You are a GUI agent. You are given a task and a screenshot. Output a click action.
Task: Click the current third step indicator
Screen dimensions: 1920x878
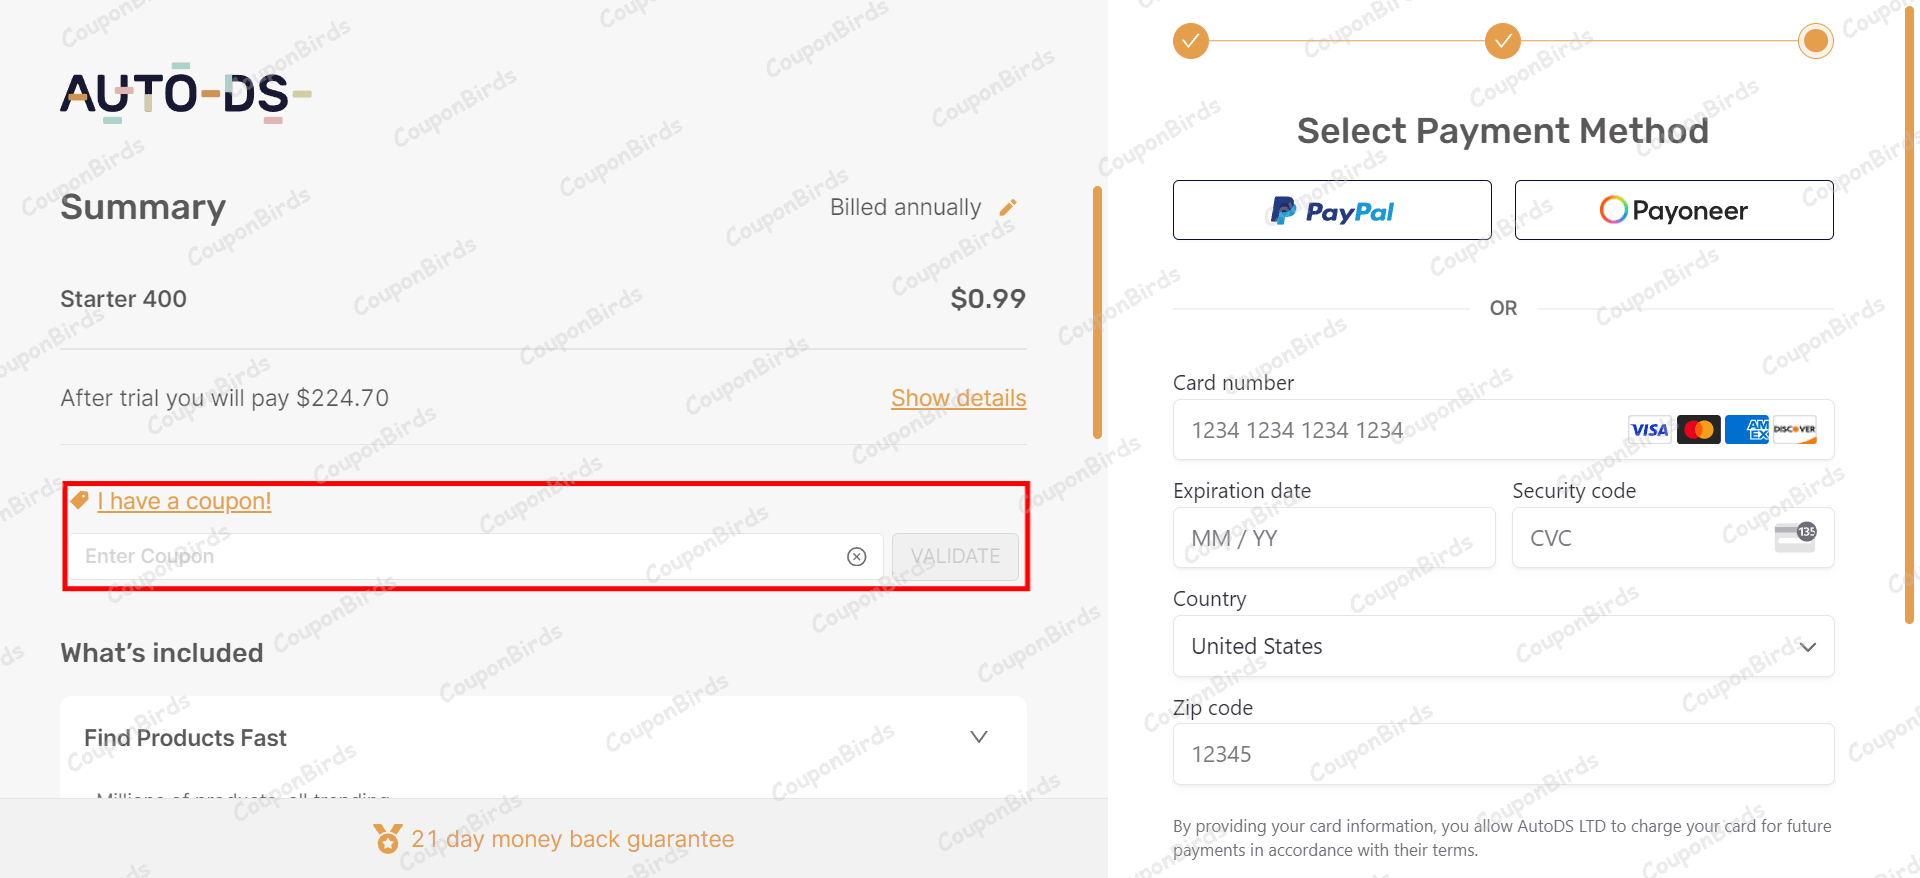1815,41
